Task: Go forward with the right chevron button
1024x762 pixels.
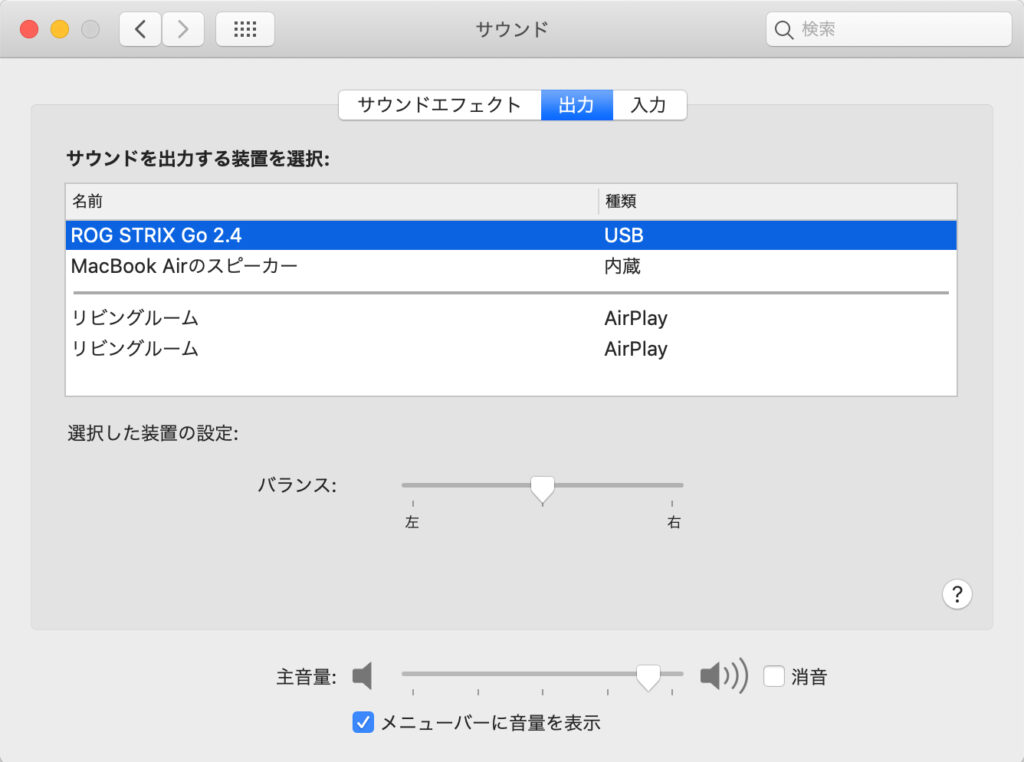Action: tap(183, 29)
